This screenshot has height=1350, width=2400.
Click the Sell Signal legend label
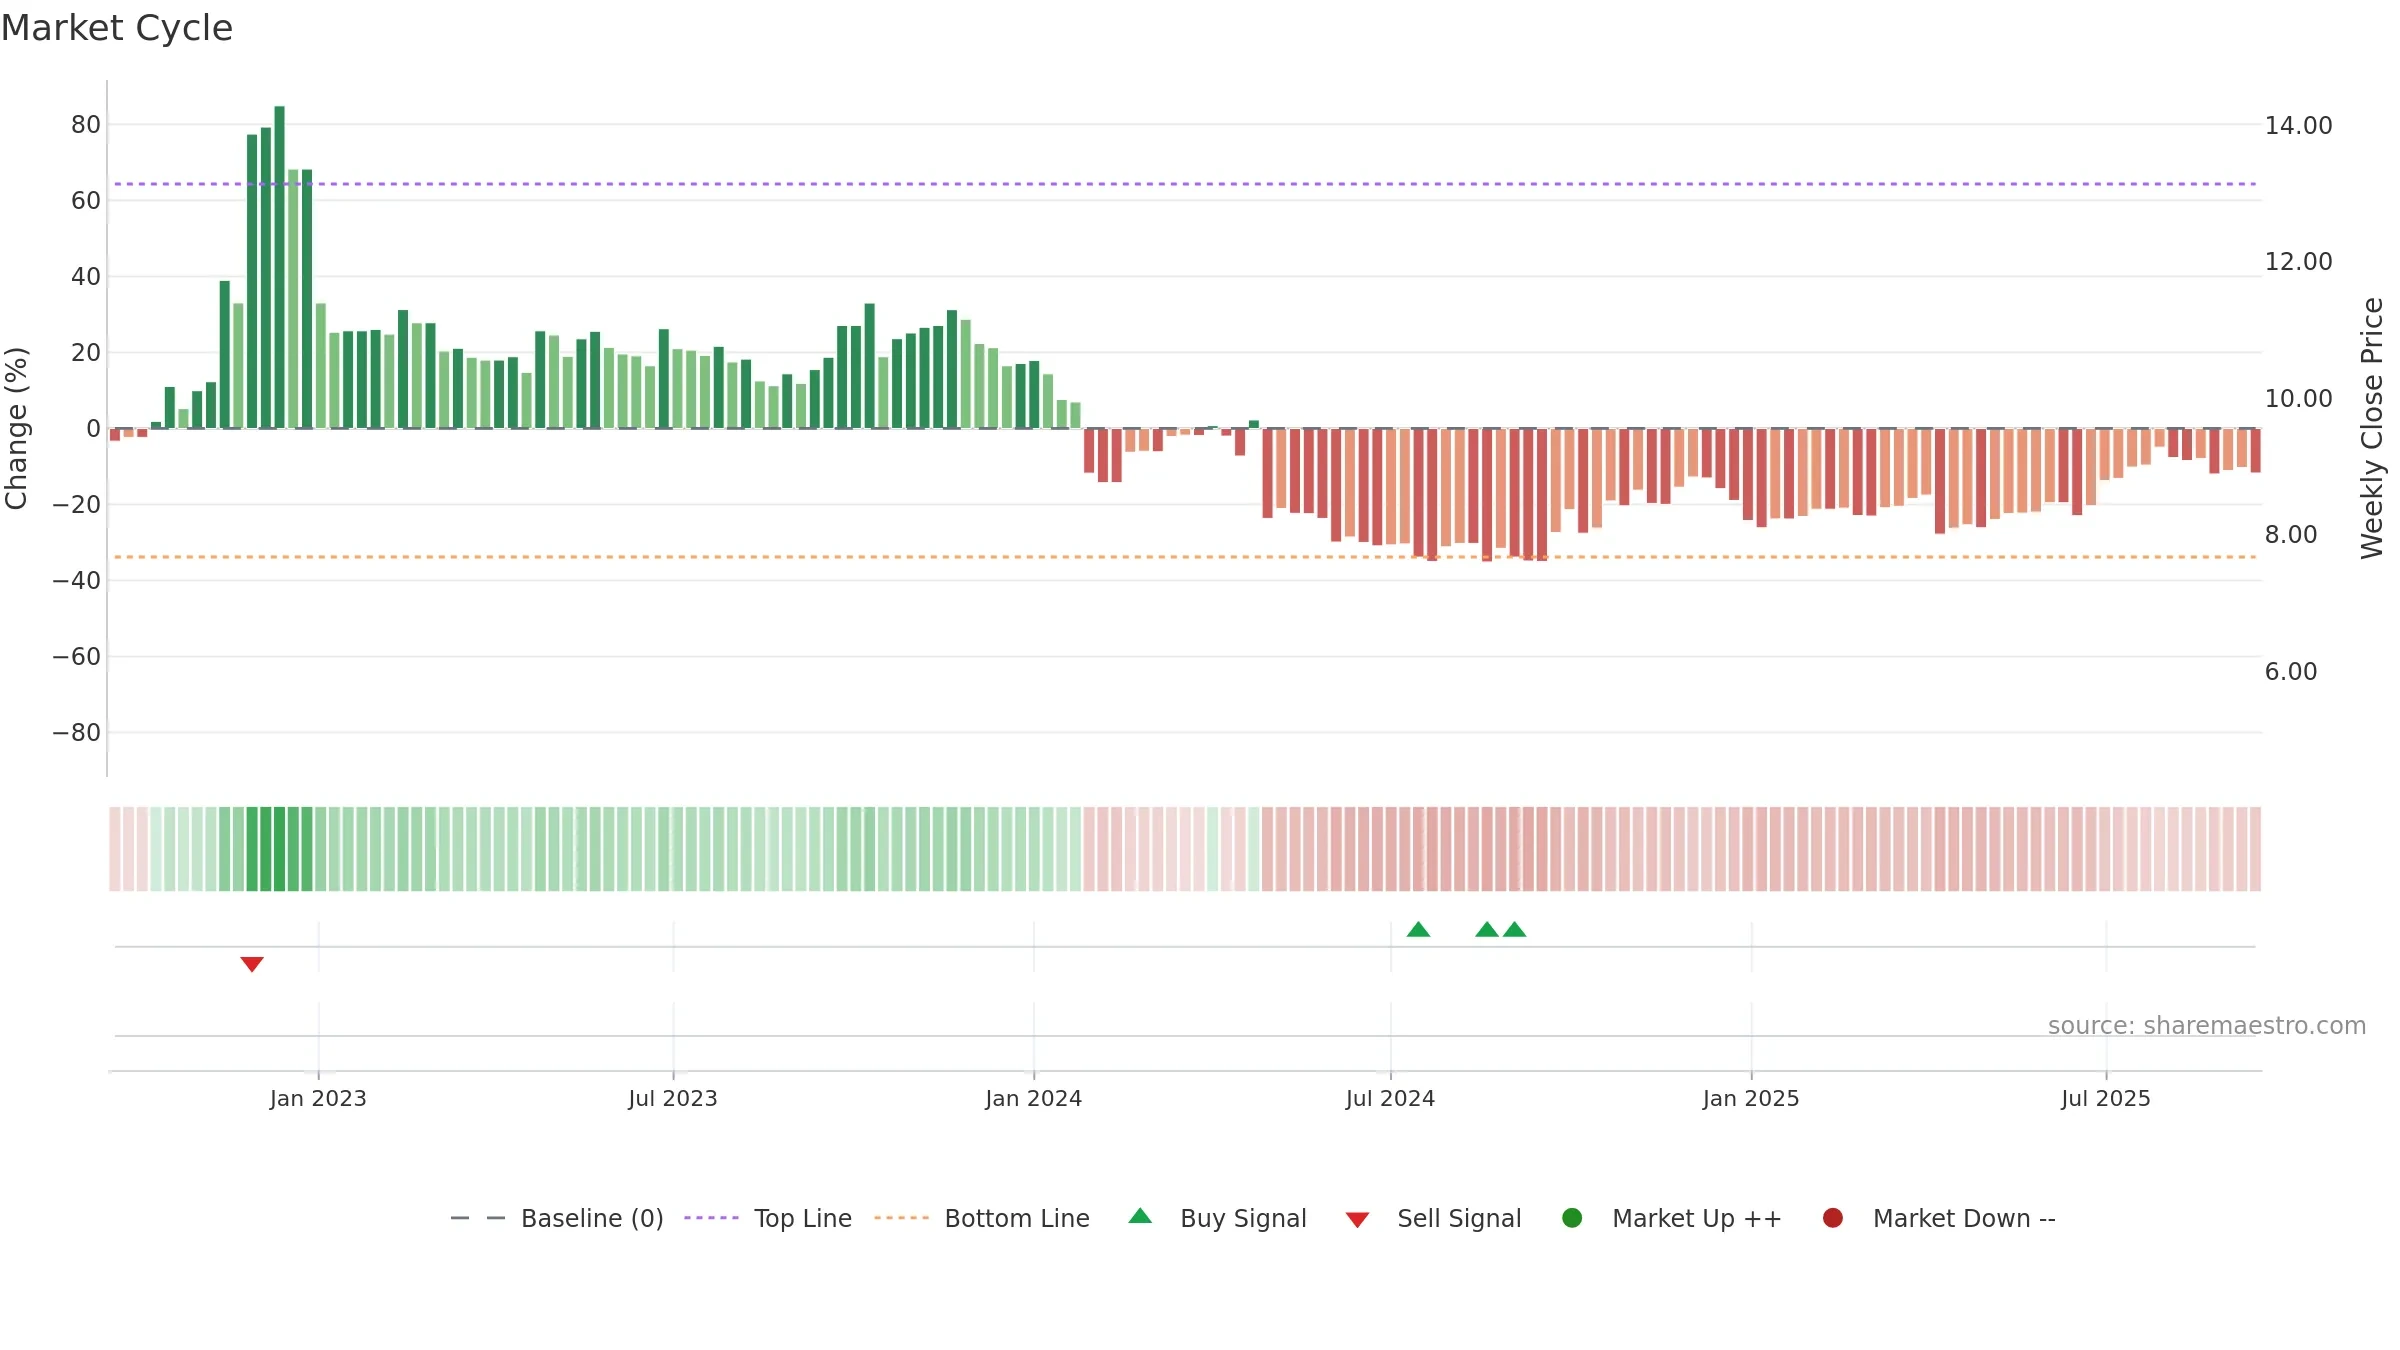1459,1218
